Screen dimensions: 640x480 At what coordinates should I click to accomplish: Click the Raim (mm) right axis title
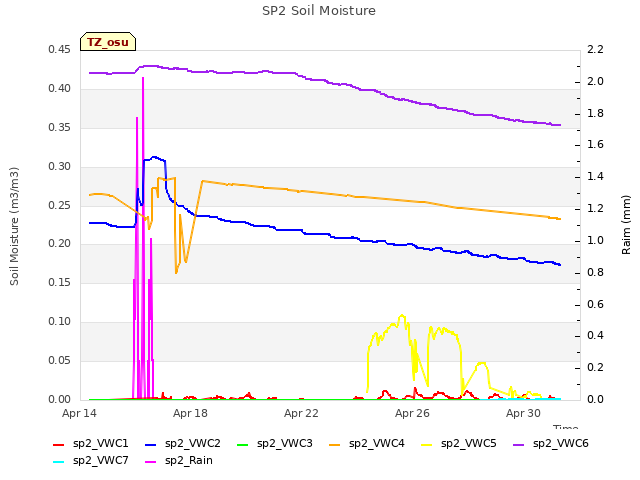[626, 225]
